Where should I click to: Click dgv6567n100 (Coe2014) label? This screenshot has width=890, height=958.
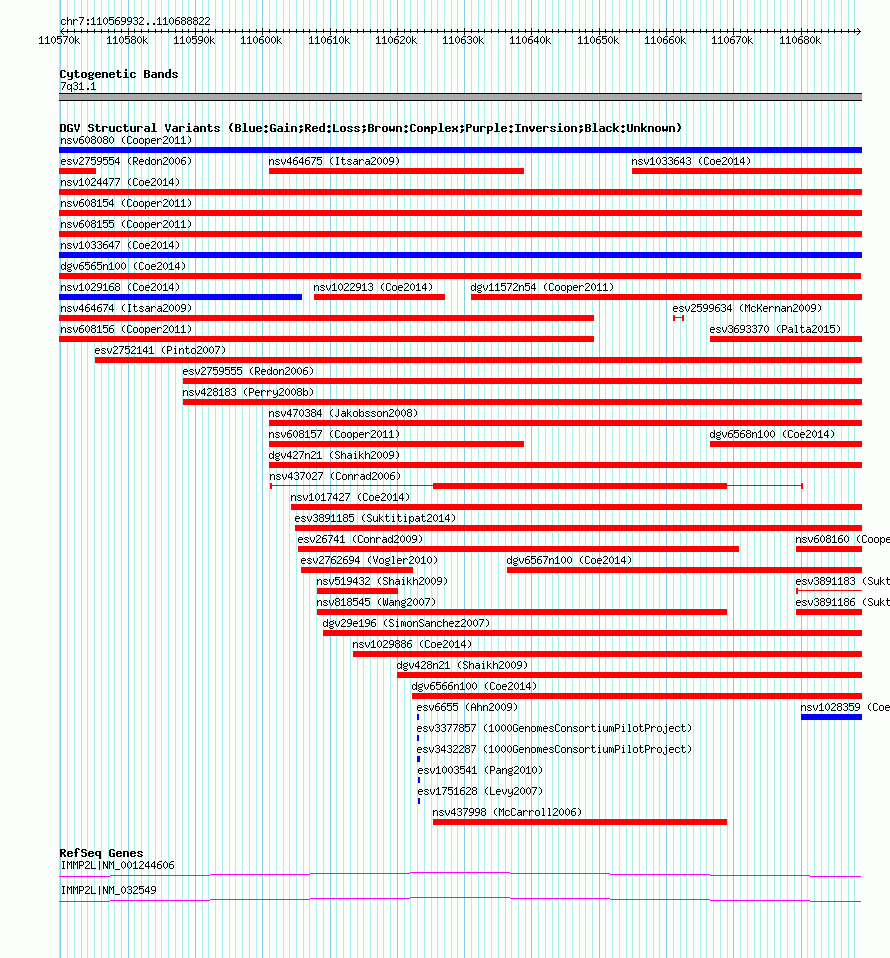(x=569, y=560)
